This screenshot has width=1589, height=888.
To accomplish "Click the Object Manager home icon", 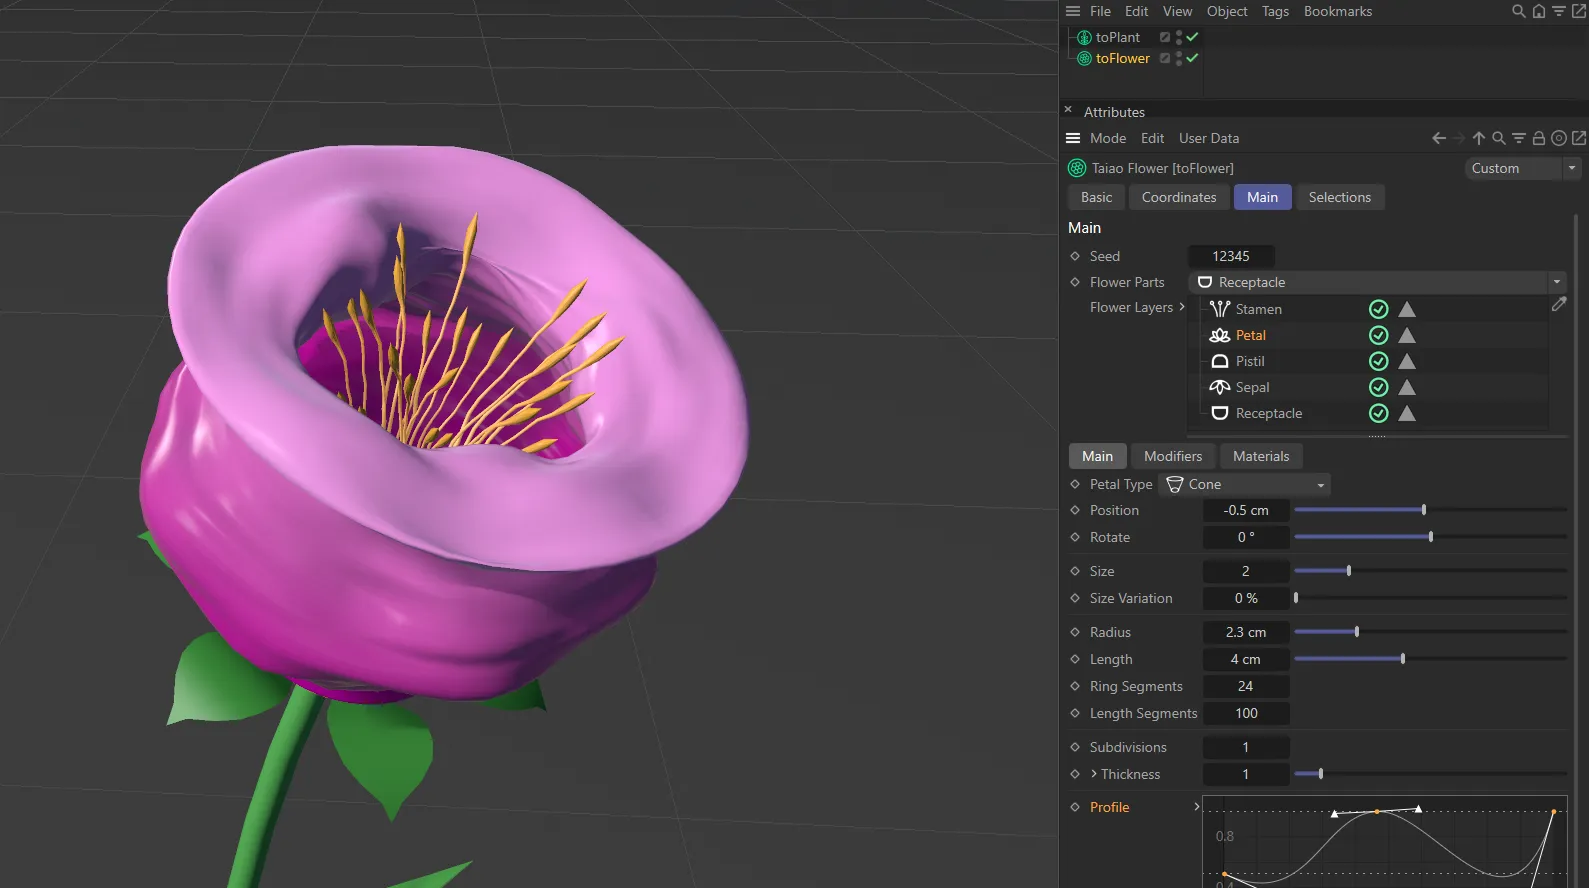I will click(1539, 11).
